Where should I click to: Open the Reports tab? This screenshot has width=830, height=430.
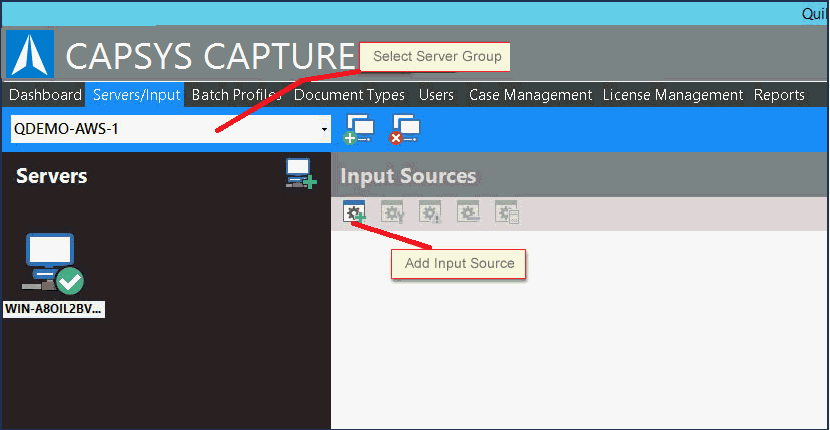pos(779,95)
